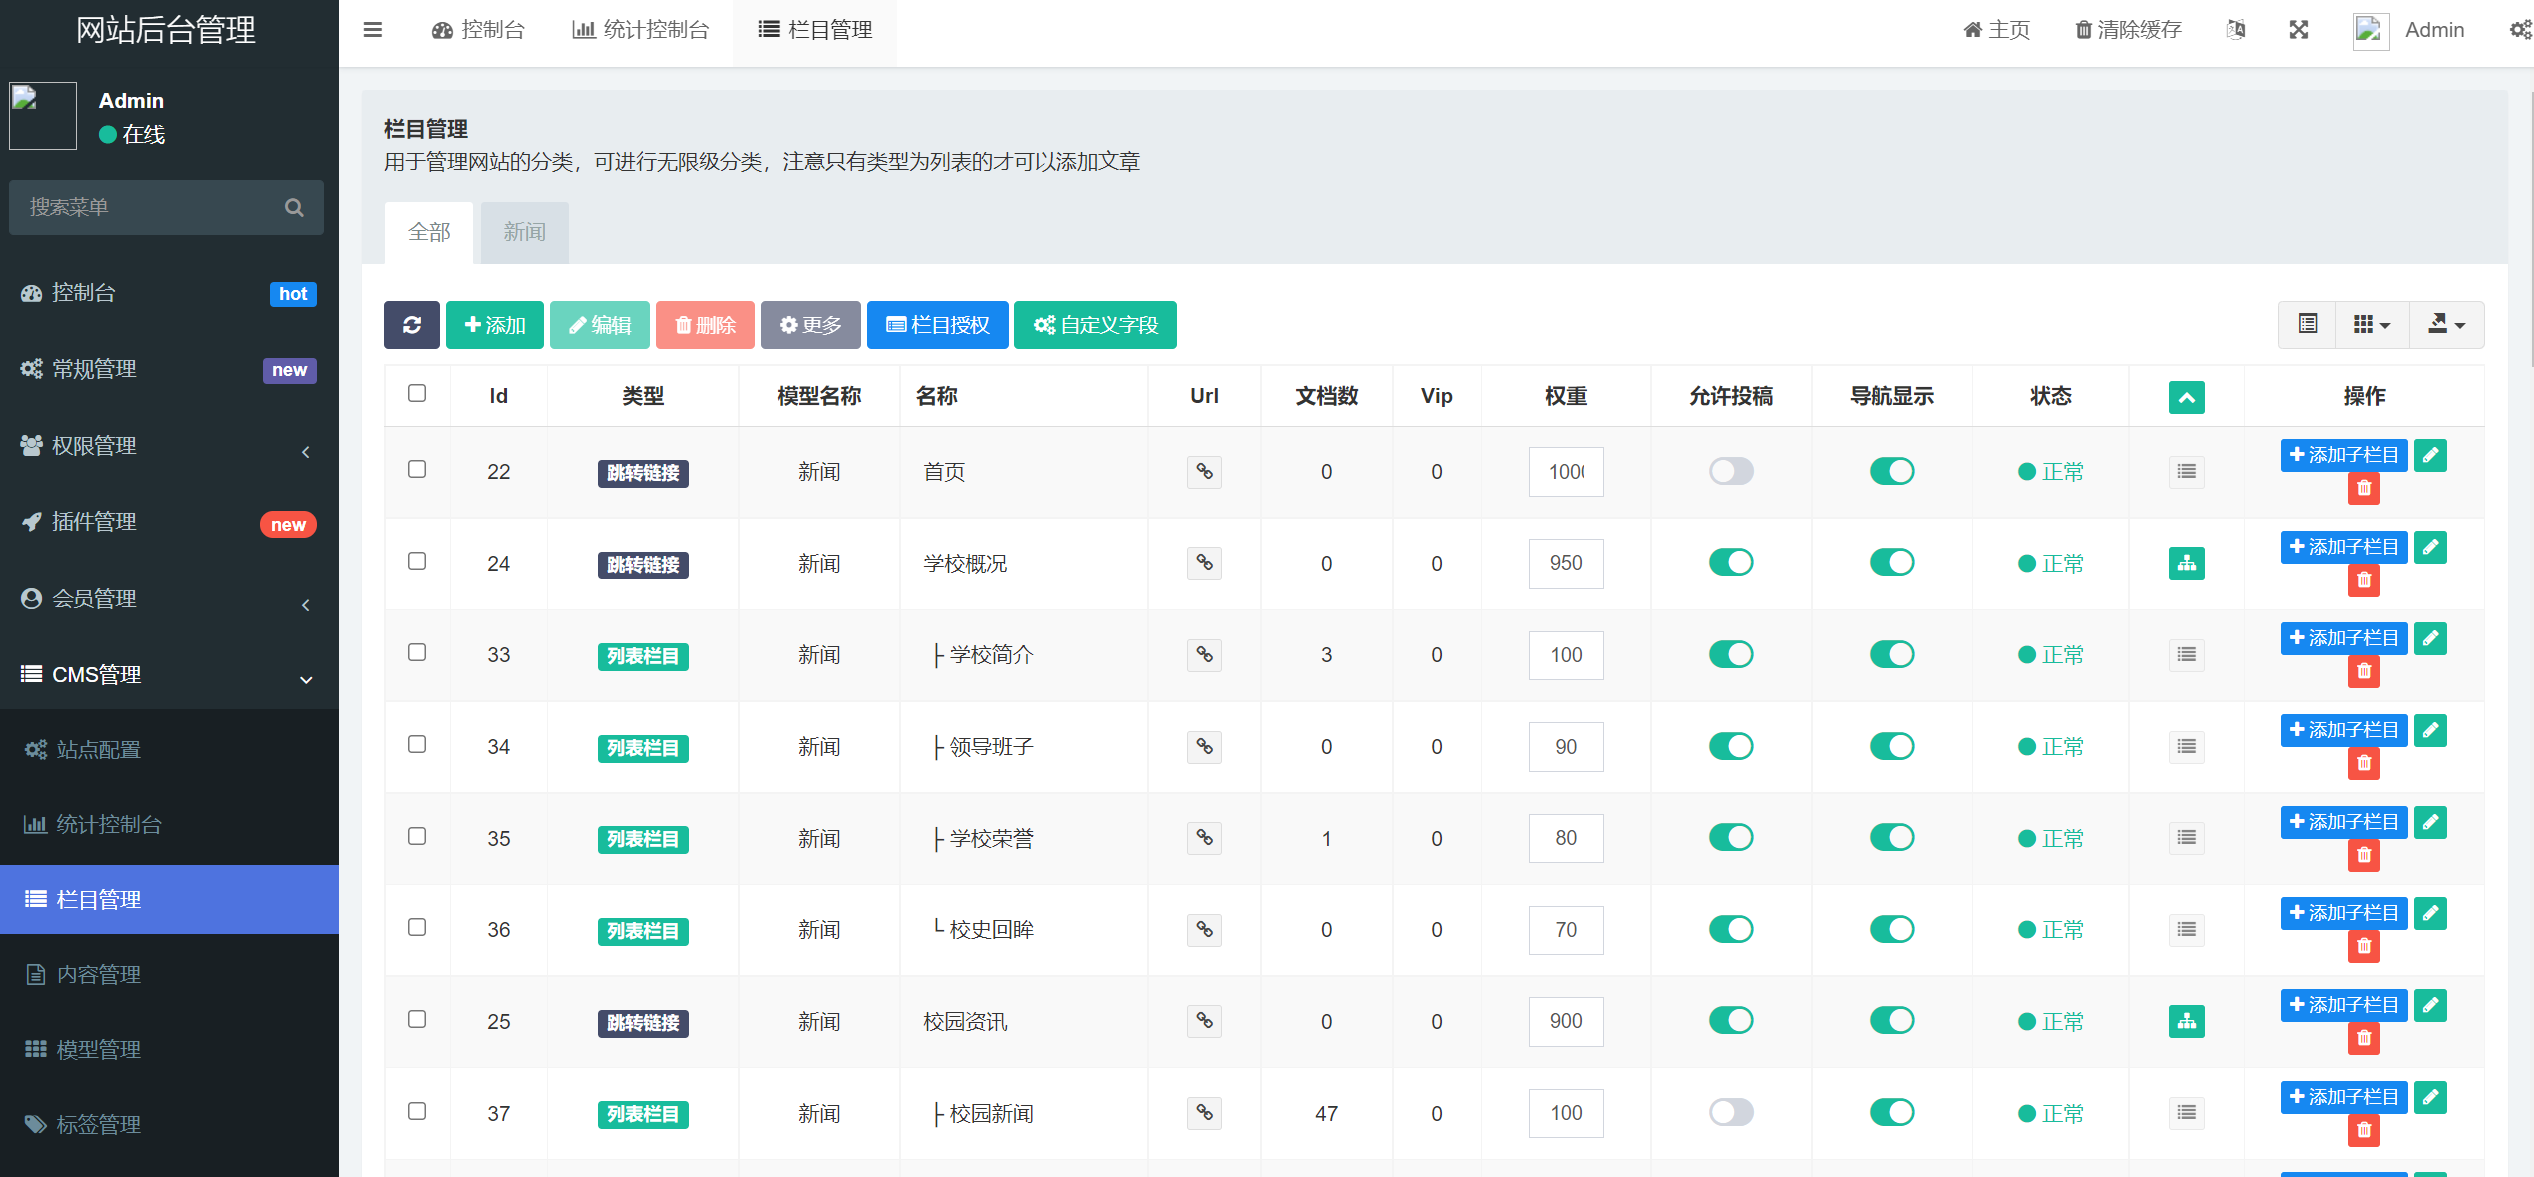This screenshot has height=1177, width=2534.
Task: Expand the 权限管理 sidebar menu
Action: [x=169, y=446]
